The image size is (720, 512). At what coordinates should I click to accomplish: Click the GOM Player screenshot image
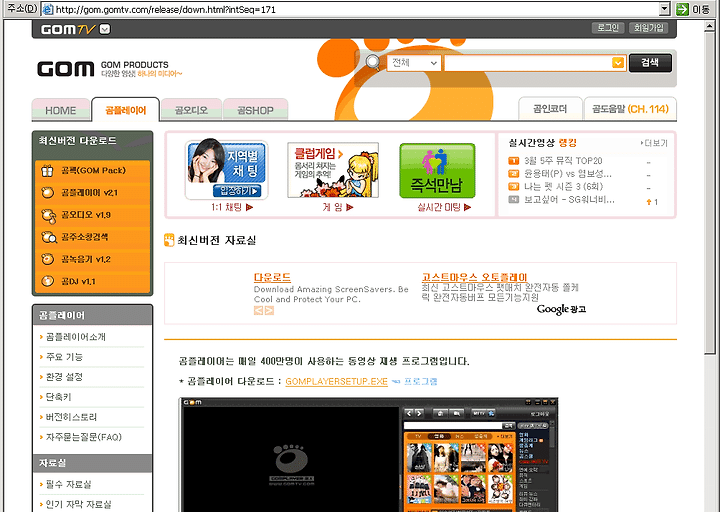(368, 455)
